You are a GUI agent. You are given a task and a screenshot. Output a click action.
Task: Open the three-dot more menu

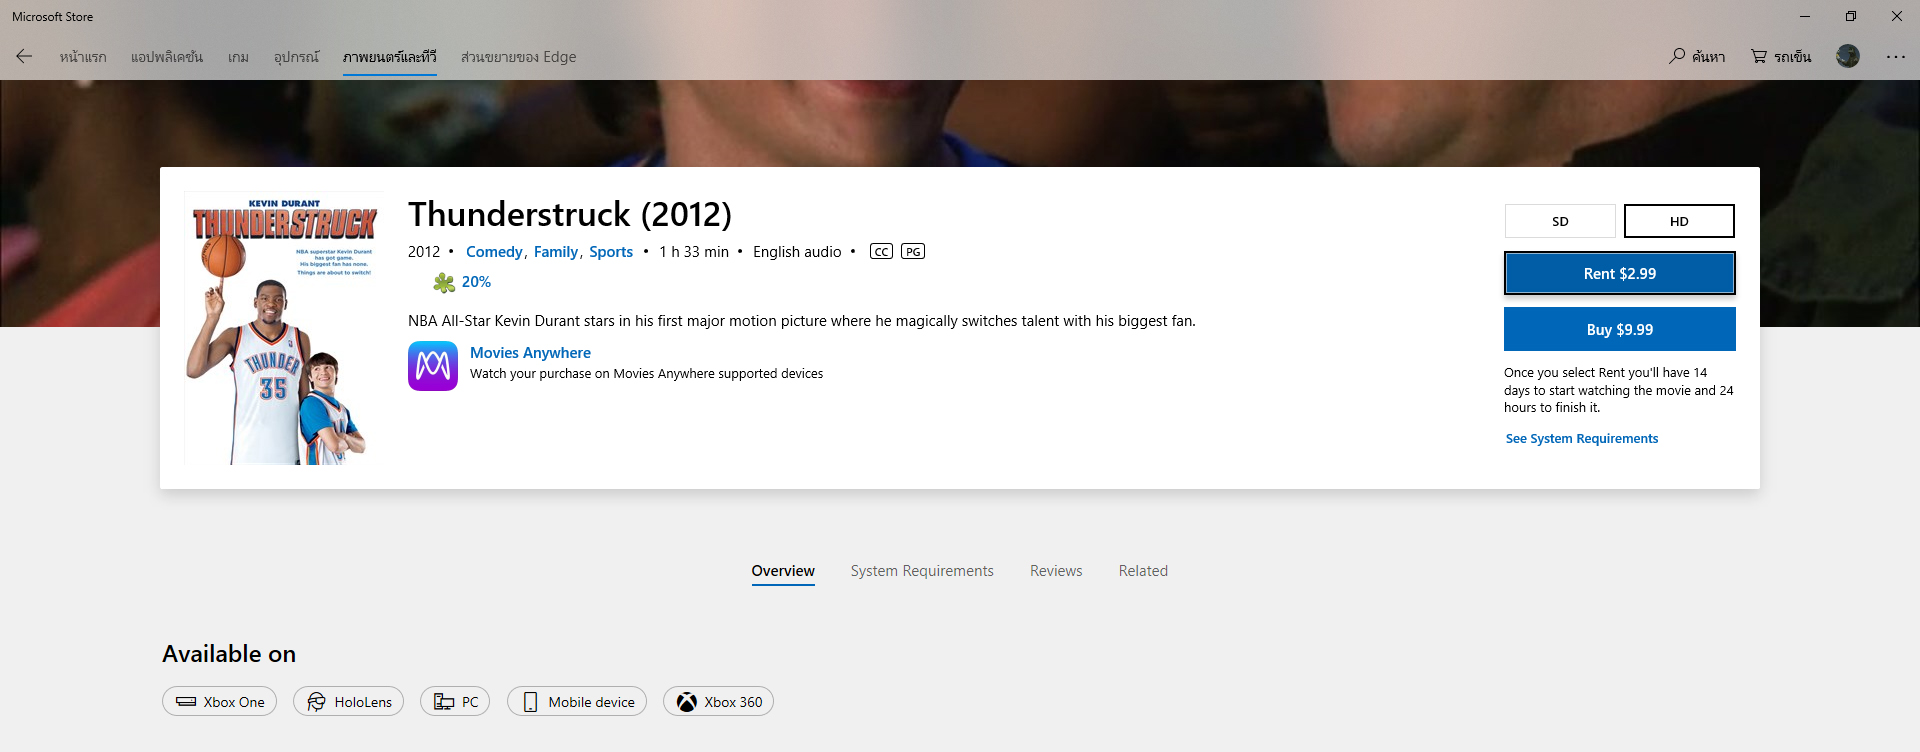(1896, 57)
